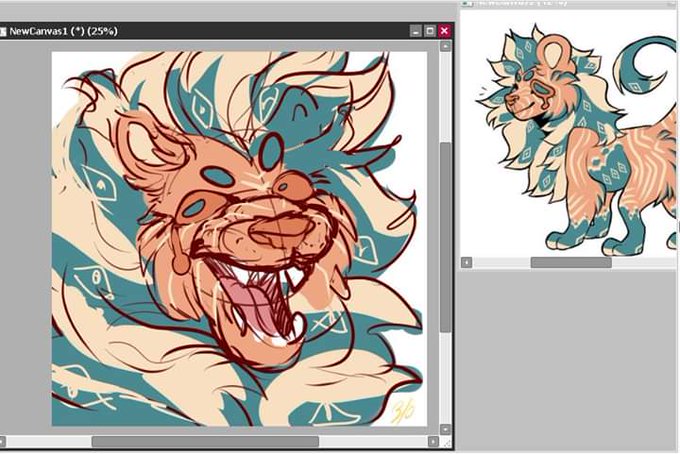Click the reference window horizontal scrollbar thumb
The width and height of the screenshot is (680, 454).
571,262
